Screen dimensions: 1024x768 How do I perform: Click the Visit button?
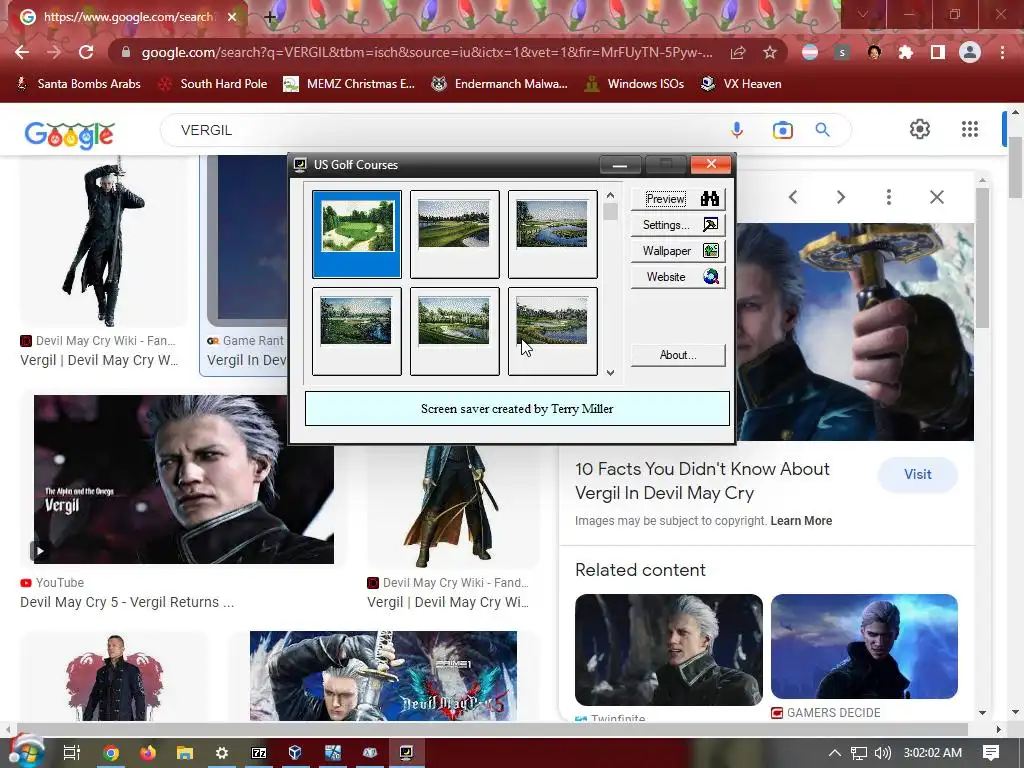tap(918, 474)
